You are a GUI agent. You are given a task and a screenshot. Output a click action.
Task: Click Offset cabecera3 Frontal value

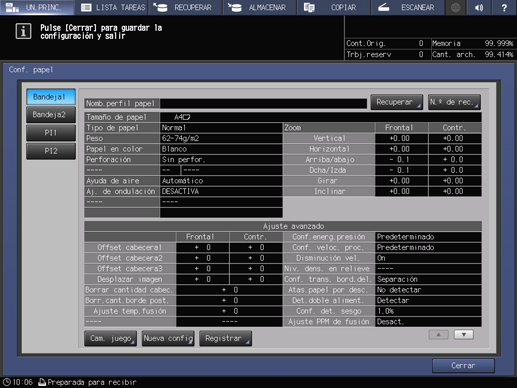click(x=202, y=269)
